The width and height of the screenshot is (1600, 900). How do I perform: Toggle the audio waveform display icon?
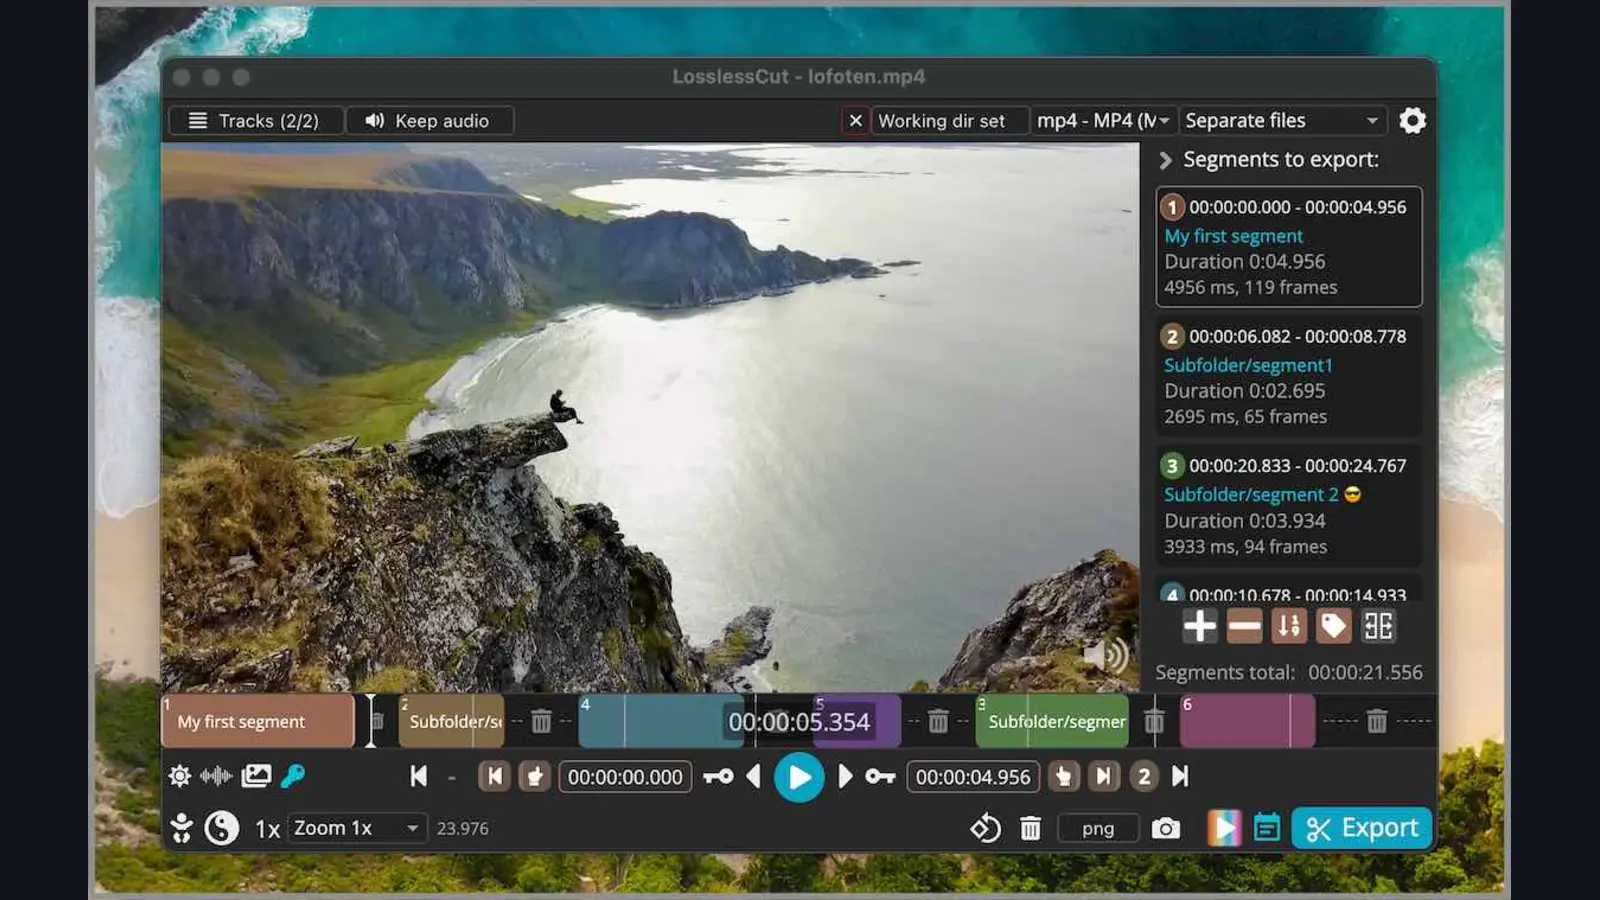(x=216, y=776)
